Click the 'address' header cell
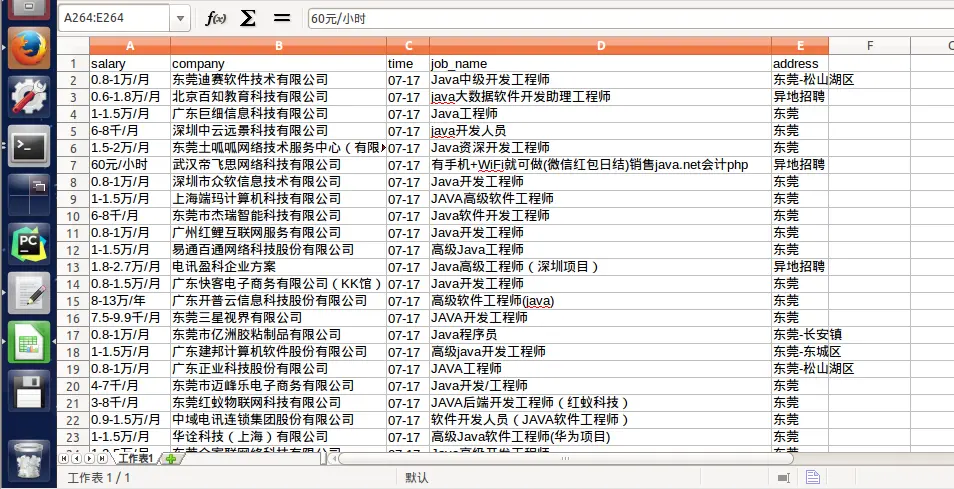The image size is (954, 489). (x=800, y=63)
